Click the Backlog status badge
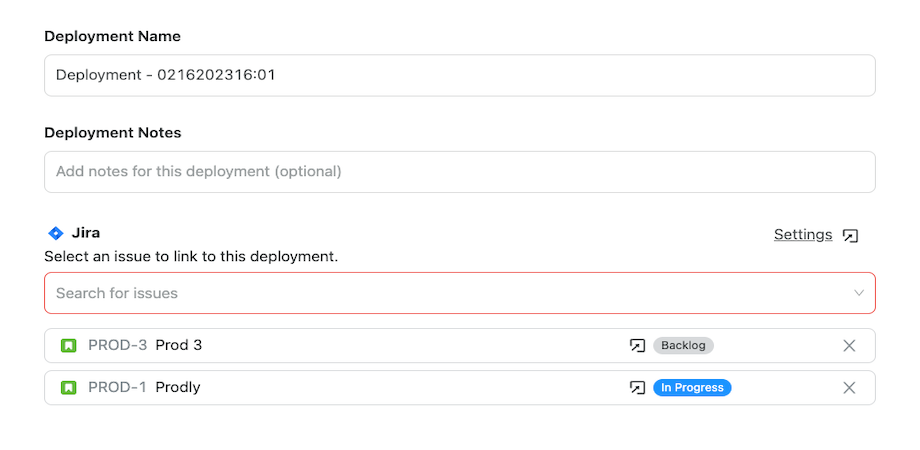920x450 pixels. 684,346
